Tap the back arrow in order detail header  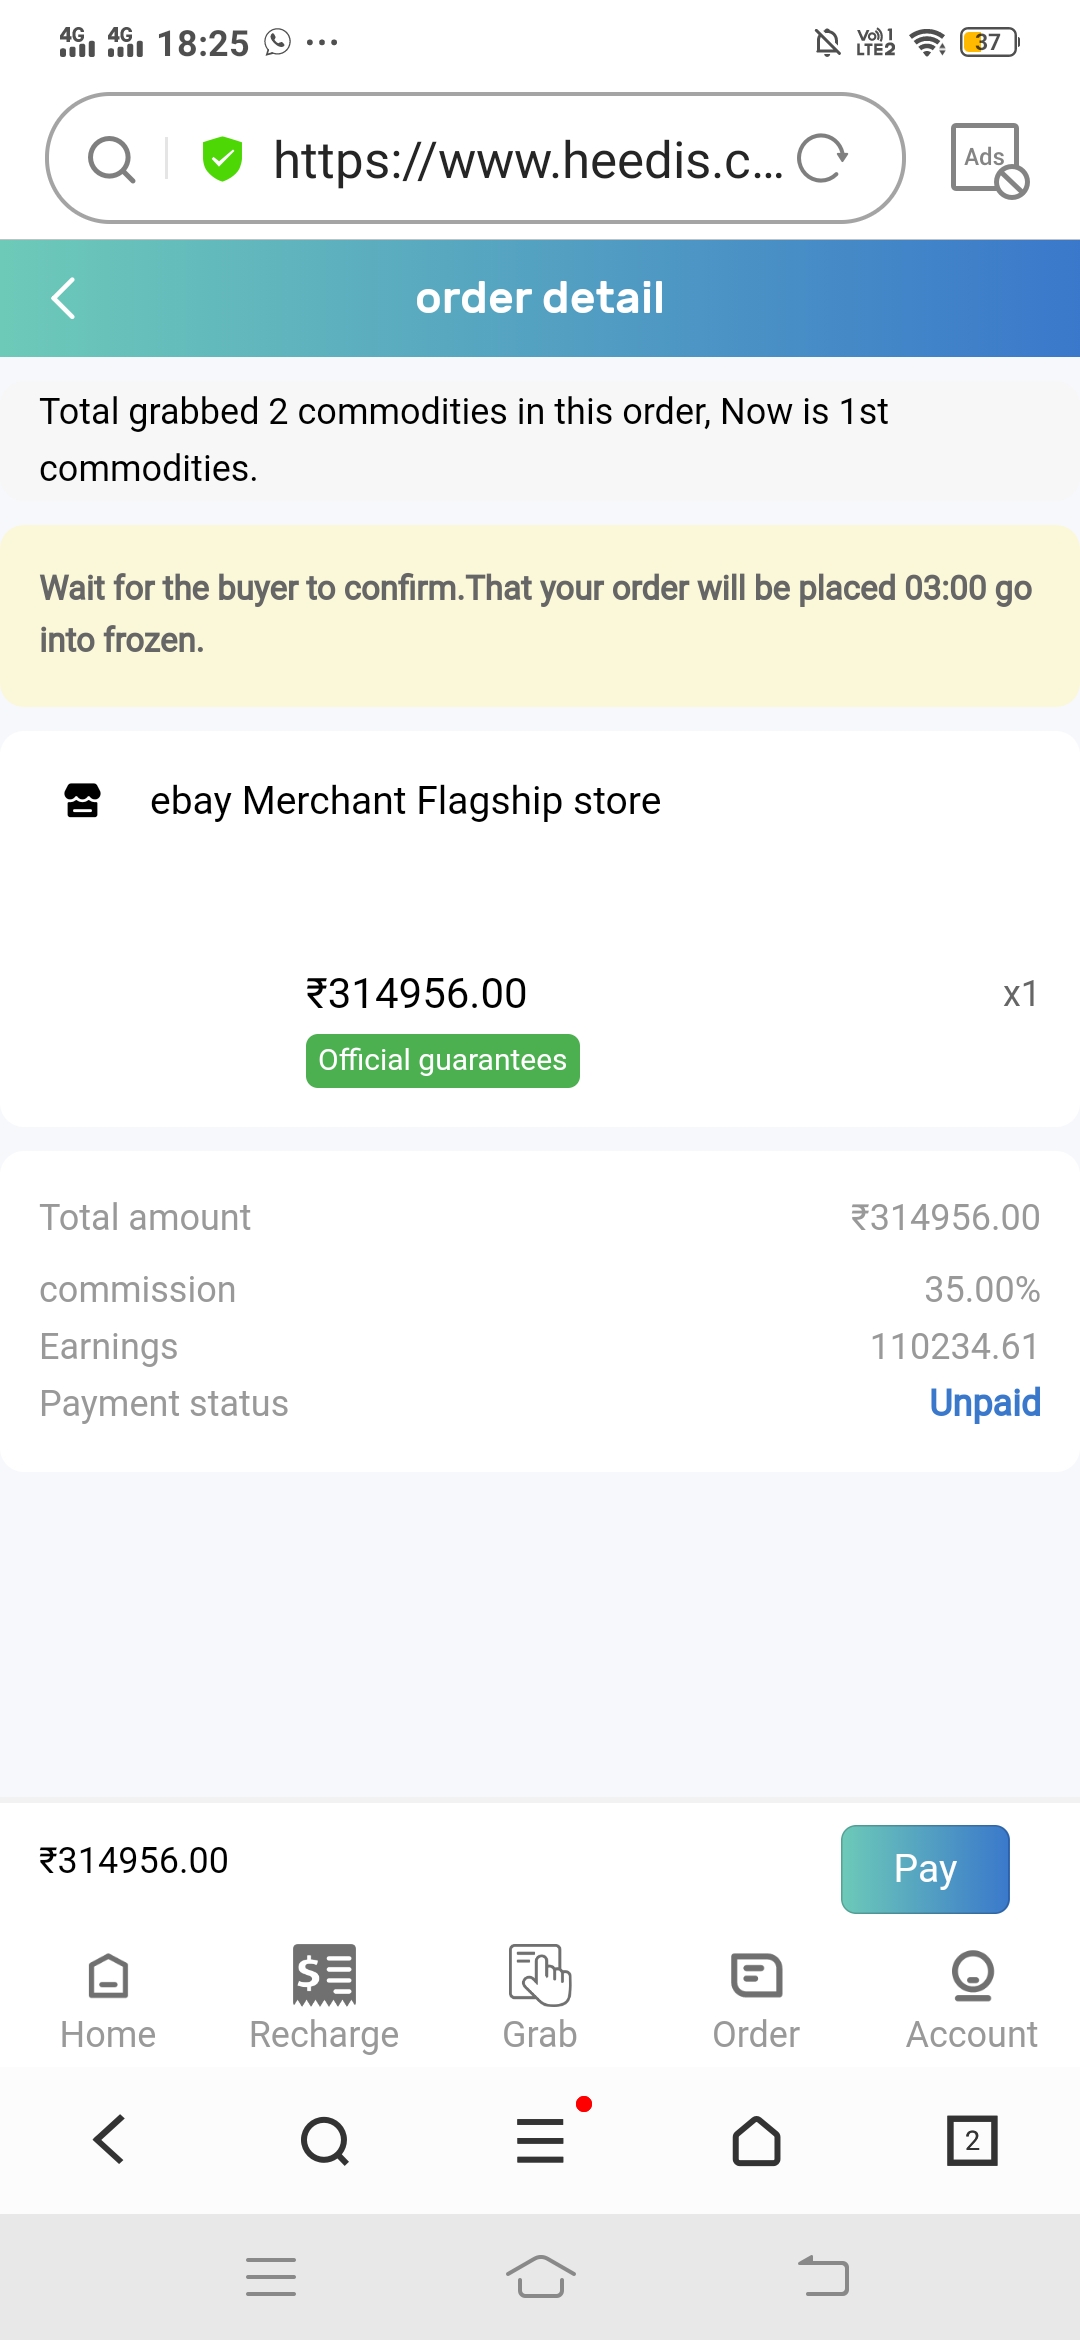pos(64,298)
